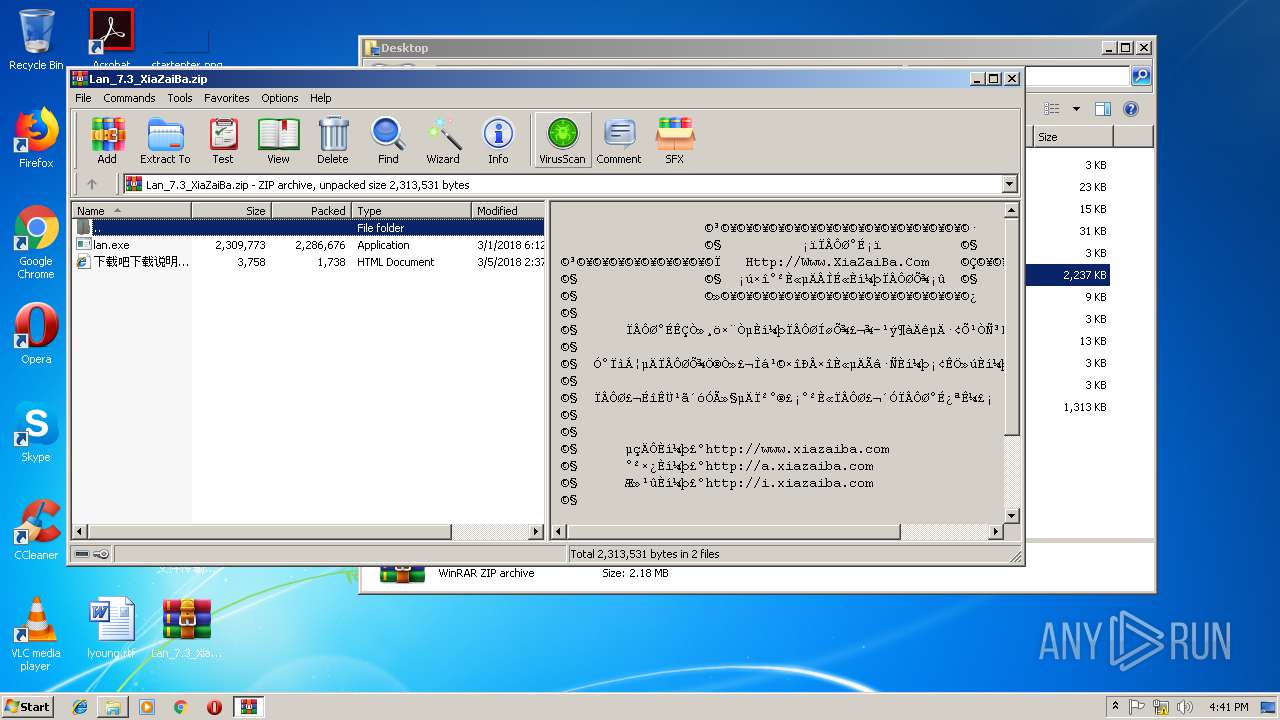Open the Tools menu

pos(180,98)
